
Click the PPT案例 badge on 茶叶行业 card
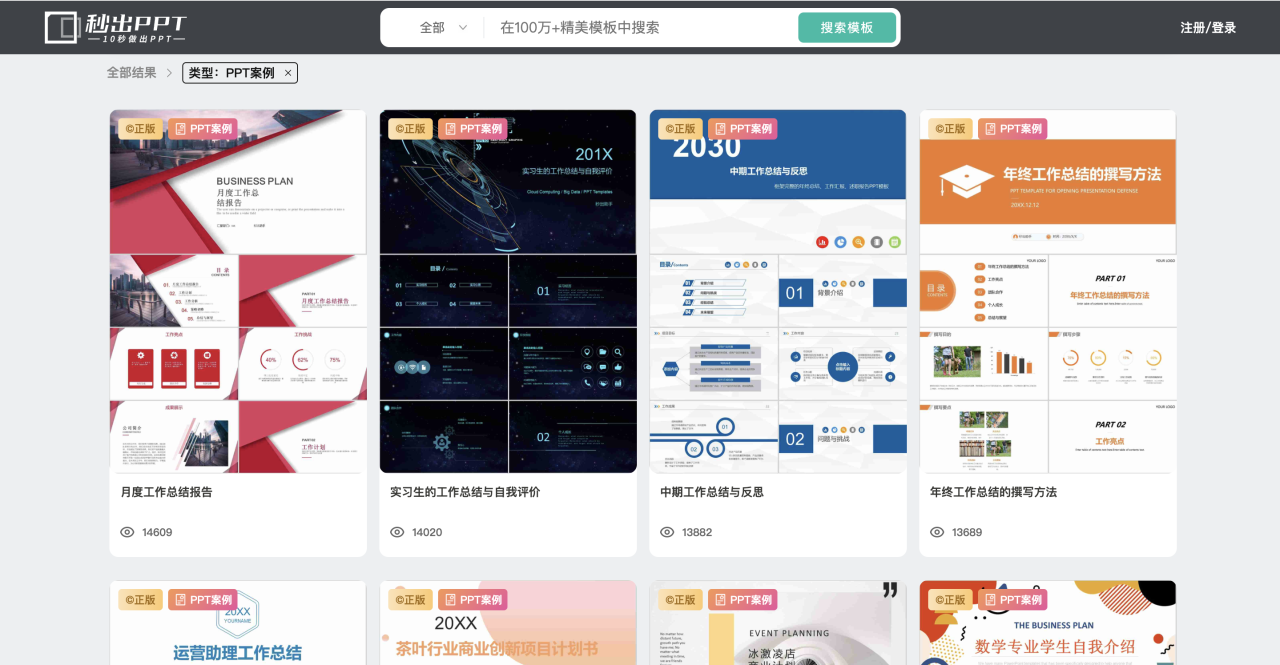[473, 600]
